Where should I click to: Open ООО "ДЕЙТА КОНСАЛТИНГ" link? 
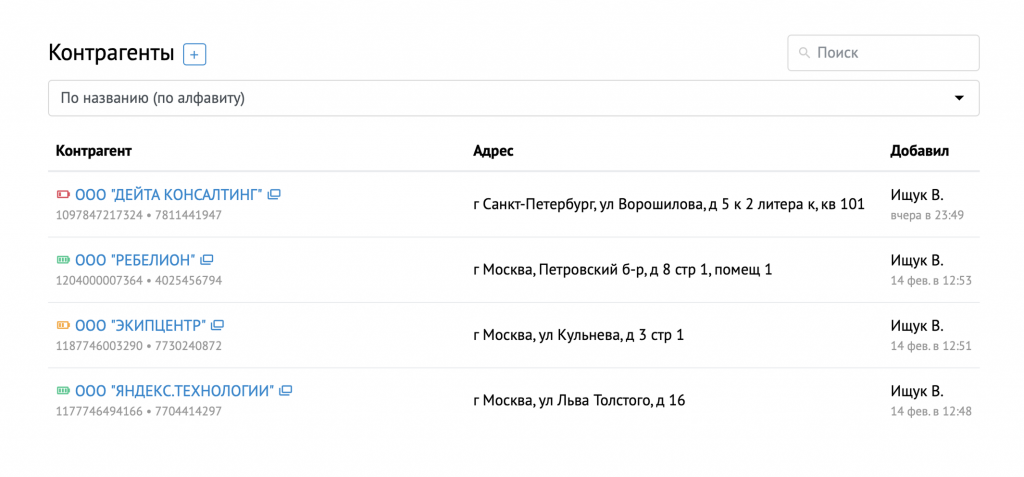point(168,194)
